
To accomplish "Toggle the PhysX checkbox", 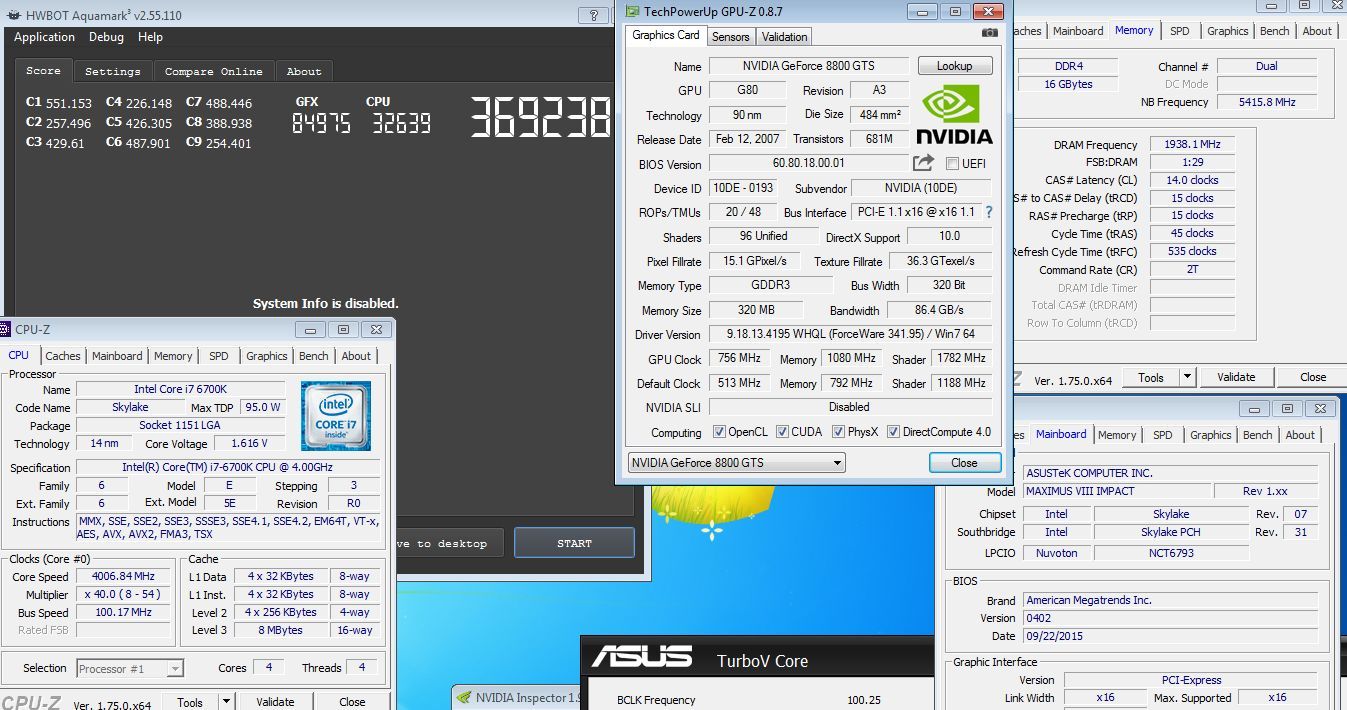I will (x=837, y=432).
